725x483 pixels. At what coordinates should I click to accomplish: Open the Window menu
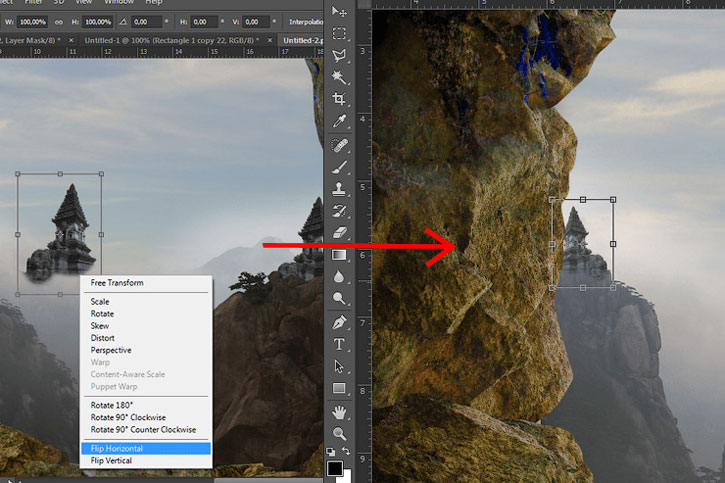point(119,2)
